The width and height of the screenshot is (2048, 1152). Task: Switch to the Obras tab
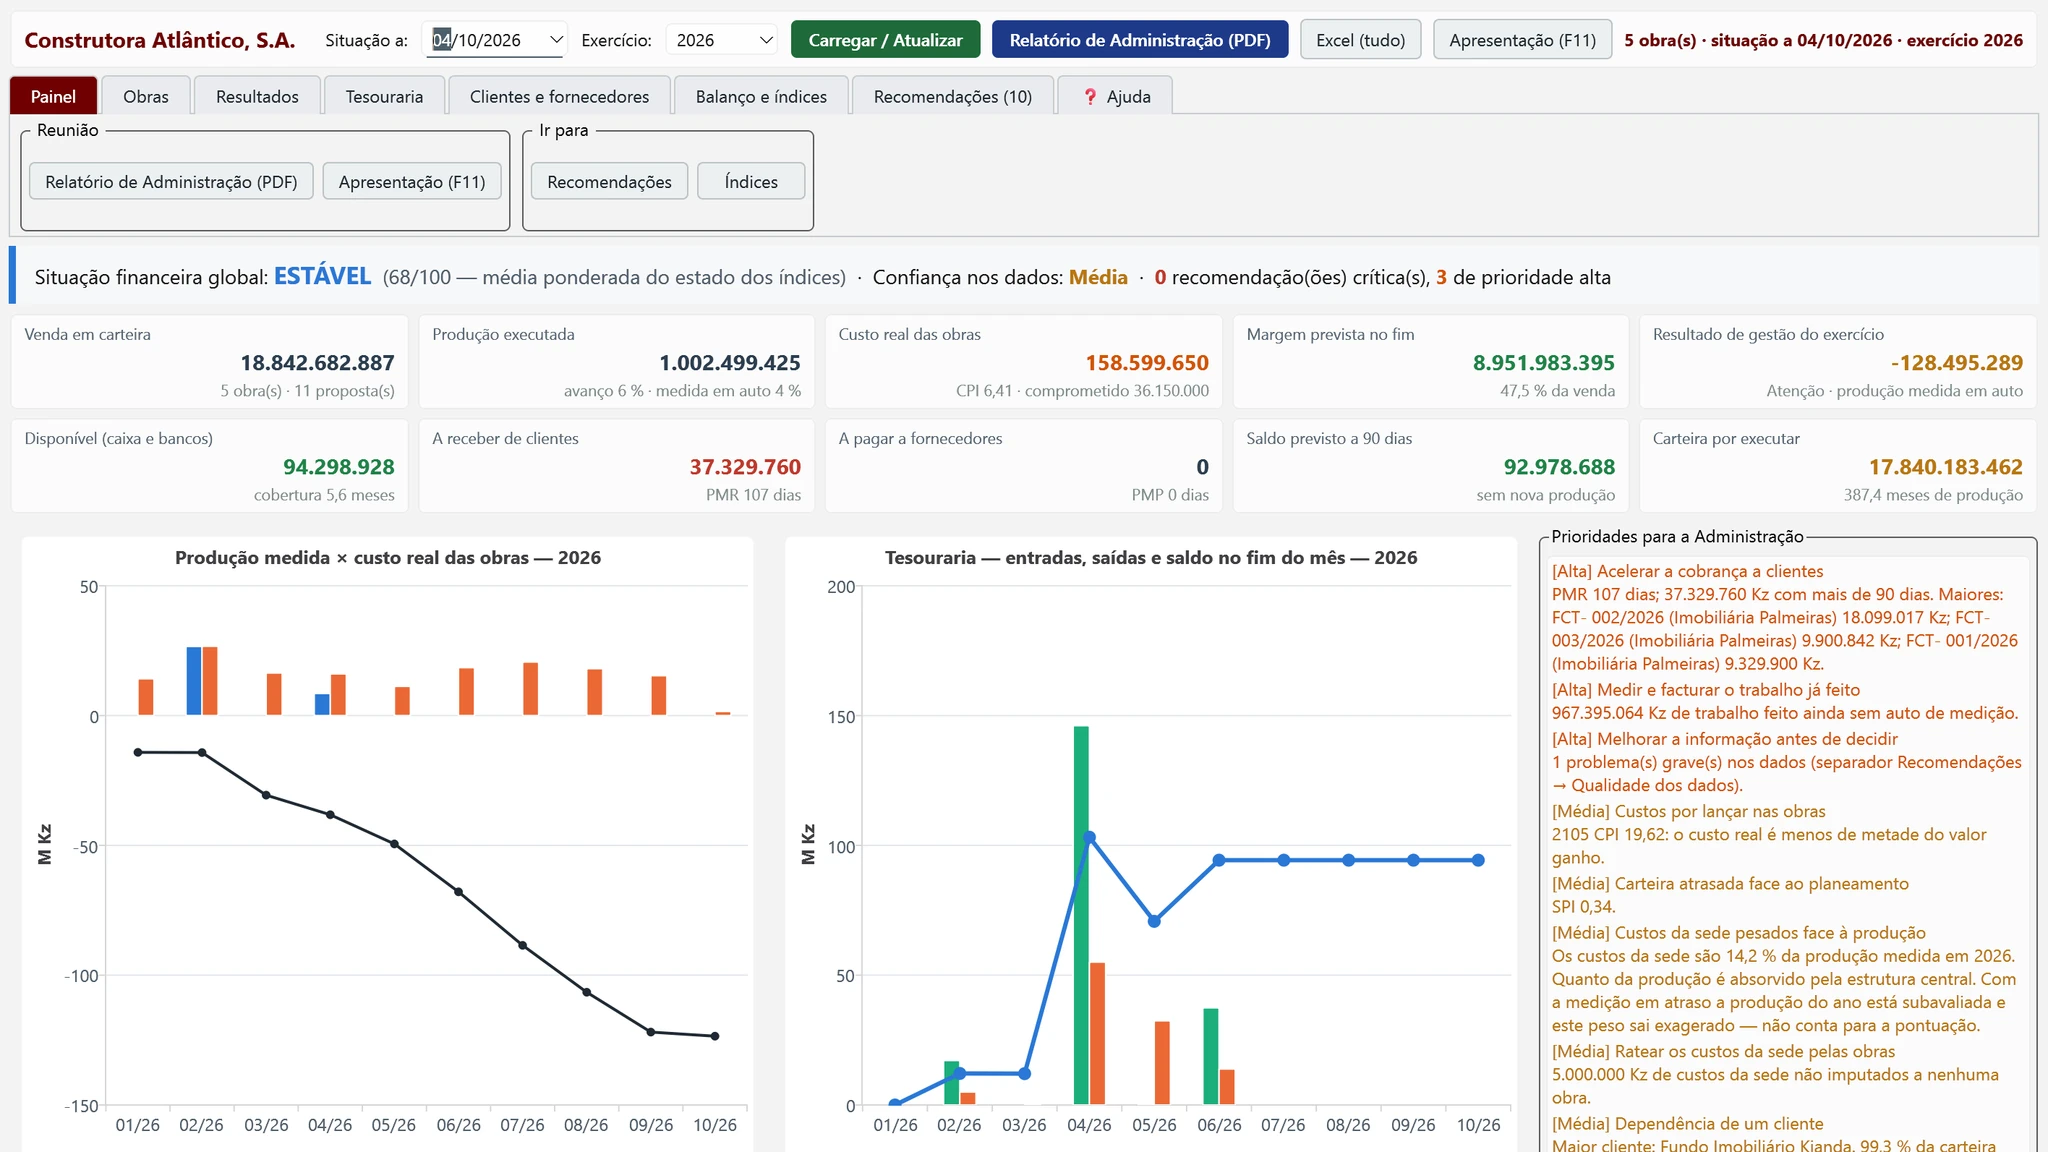pyautogui.click(x=146, y=96)
